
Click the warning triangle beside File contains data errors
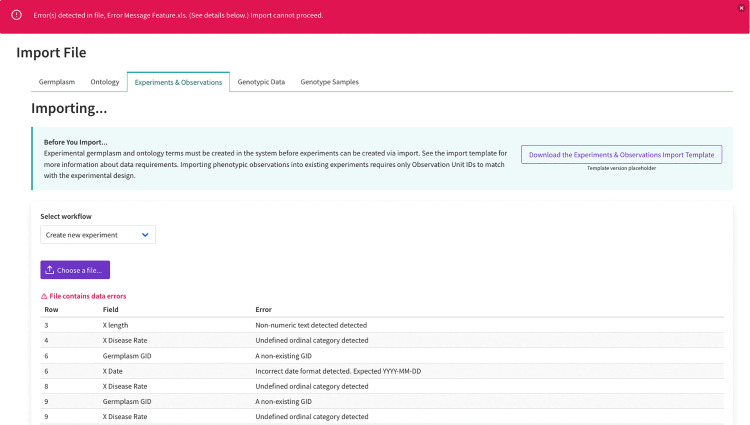(x=44, y=296)
